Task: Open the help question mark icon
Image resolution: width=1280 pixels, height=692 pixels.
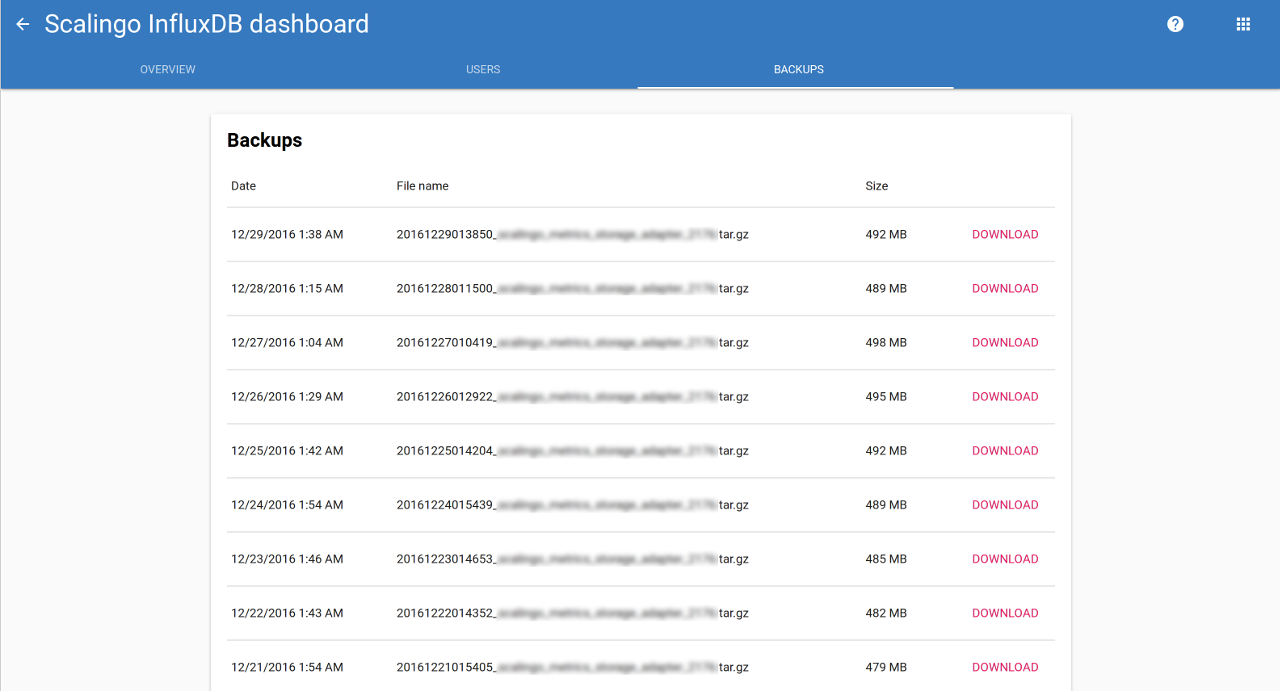Action: 1175,24
